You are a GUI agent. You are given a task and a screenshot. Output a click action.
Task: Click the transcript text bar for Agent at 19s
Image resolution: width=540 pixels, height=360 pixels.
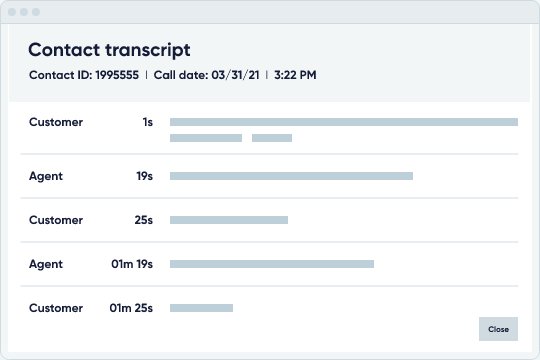coord(291,176)
